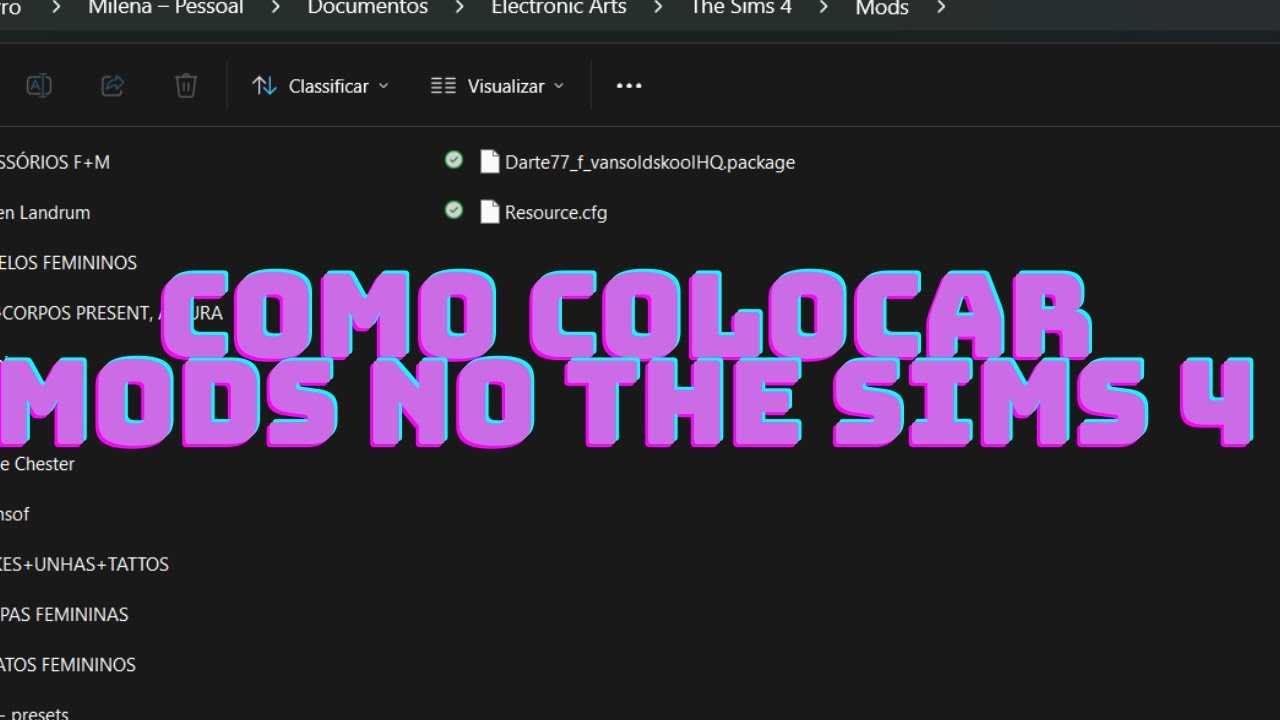The image size is (1280, 720).
Task: Open the folder ending in 'e Chester'
Action: tap(37, 464)
